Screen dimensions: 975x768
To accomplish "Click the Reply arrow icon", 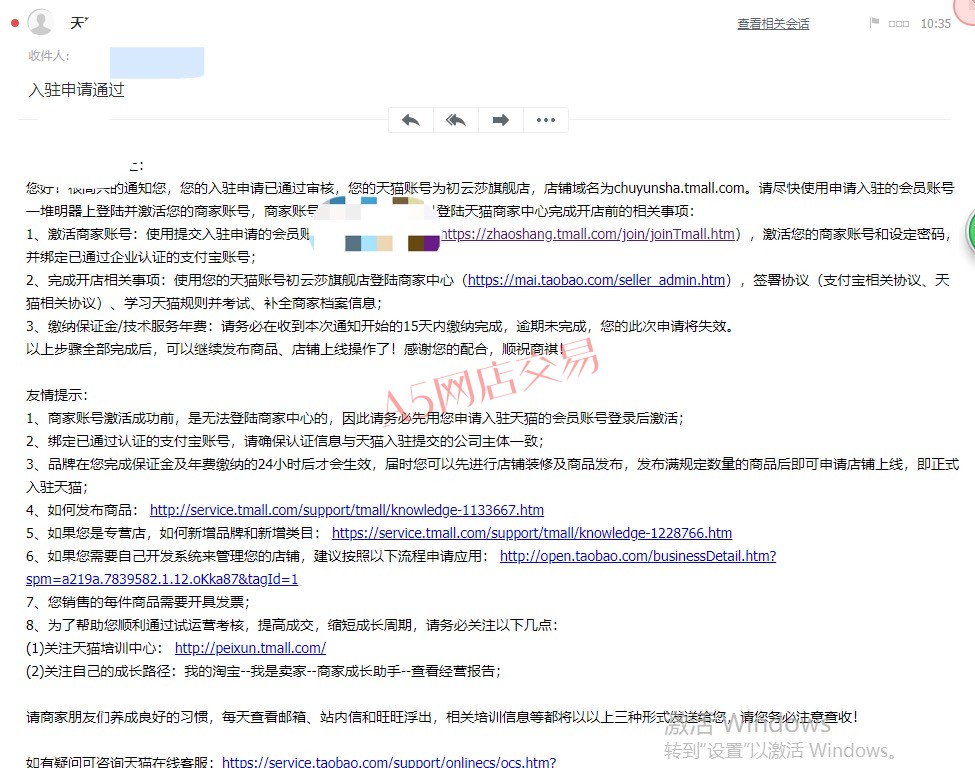I will (x=410, y=120).
